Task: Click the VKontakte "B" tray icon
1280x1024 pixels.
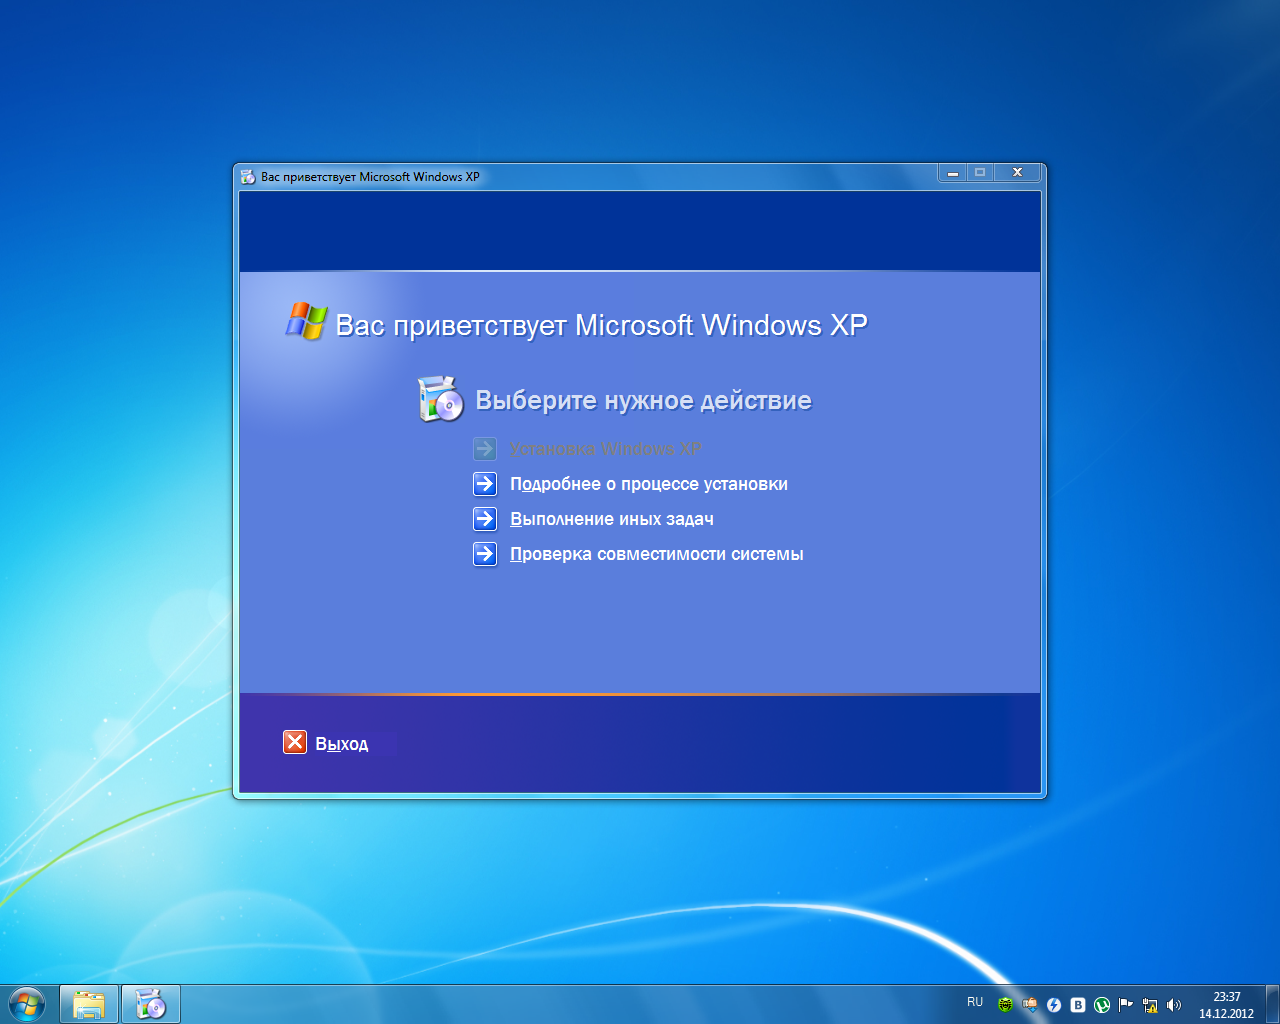Action: click(1078, 1005)
